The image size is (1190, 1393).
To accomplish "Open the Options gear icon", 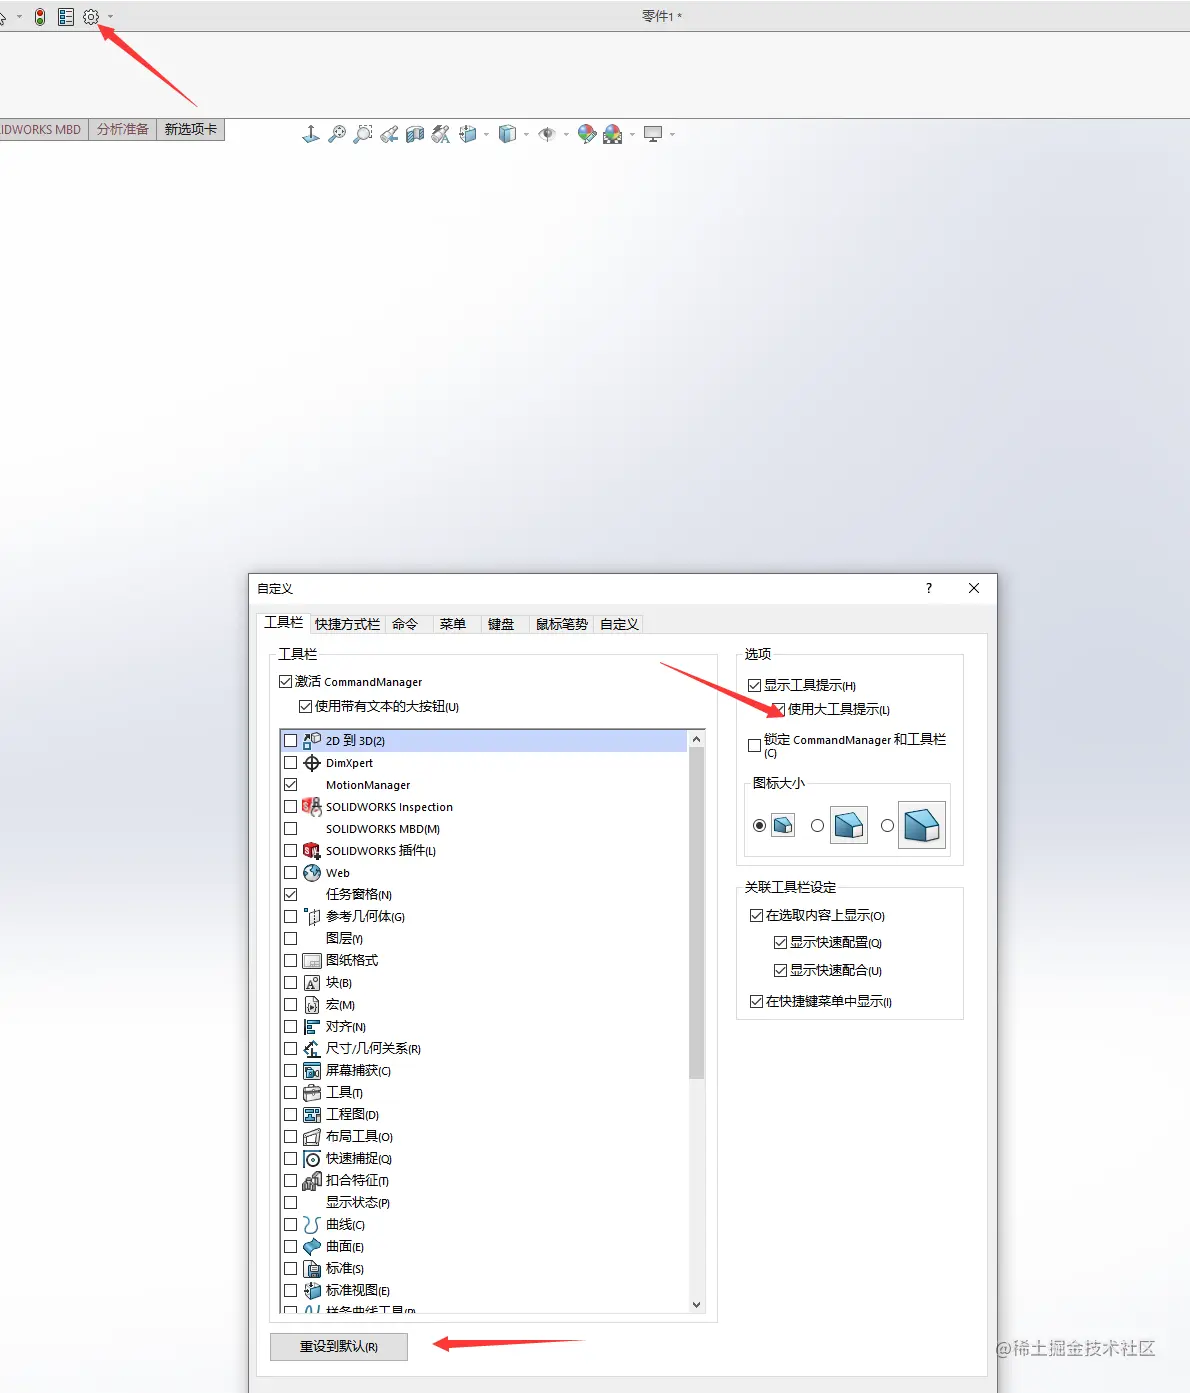I will point(91,17).
